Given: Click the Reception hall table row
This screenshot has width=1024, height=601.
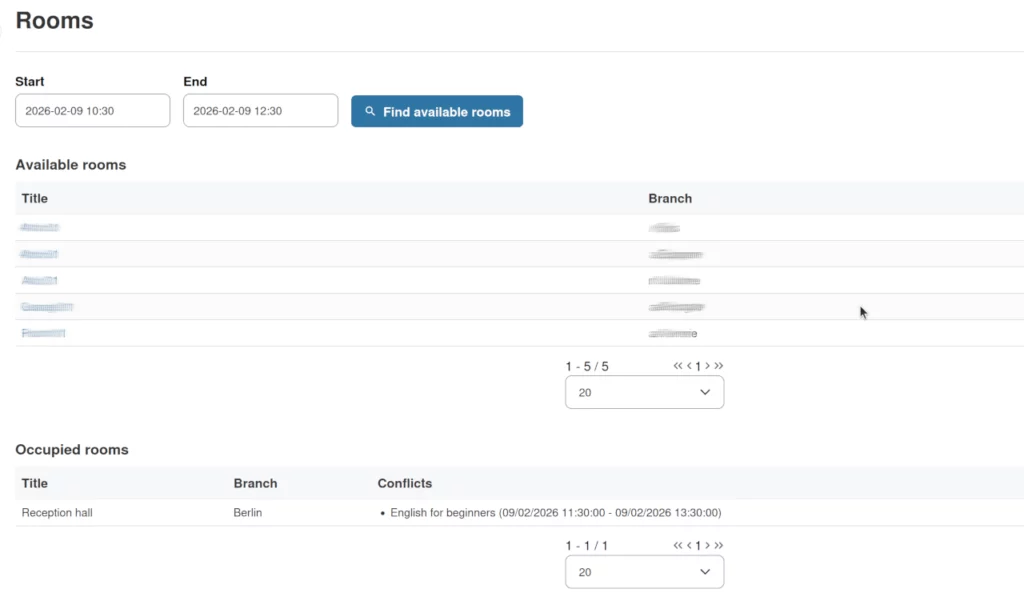Looking at the screenshot, I should pyautogui.click(x=300, y=512).
